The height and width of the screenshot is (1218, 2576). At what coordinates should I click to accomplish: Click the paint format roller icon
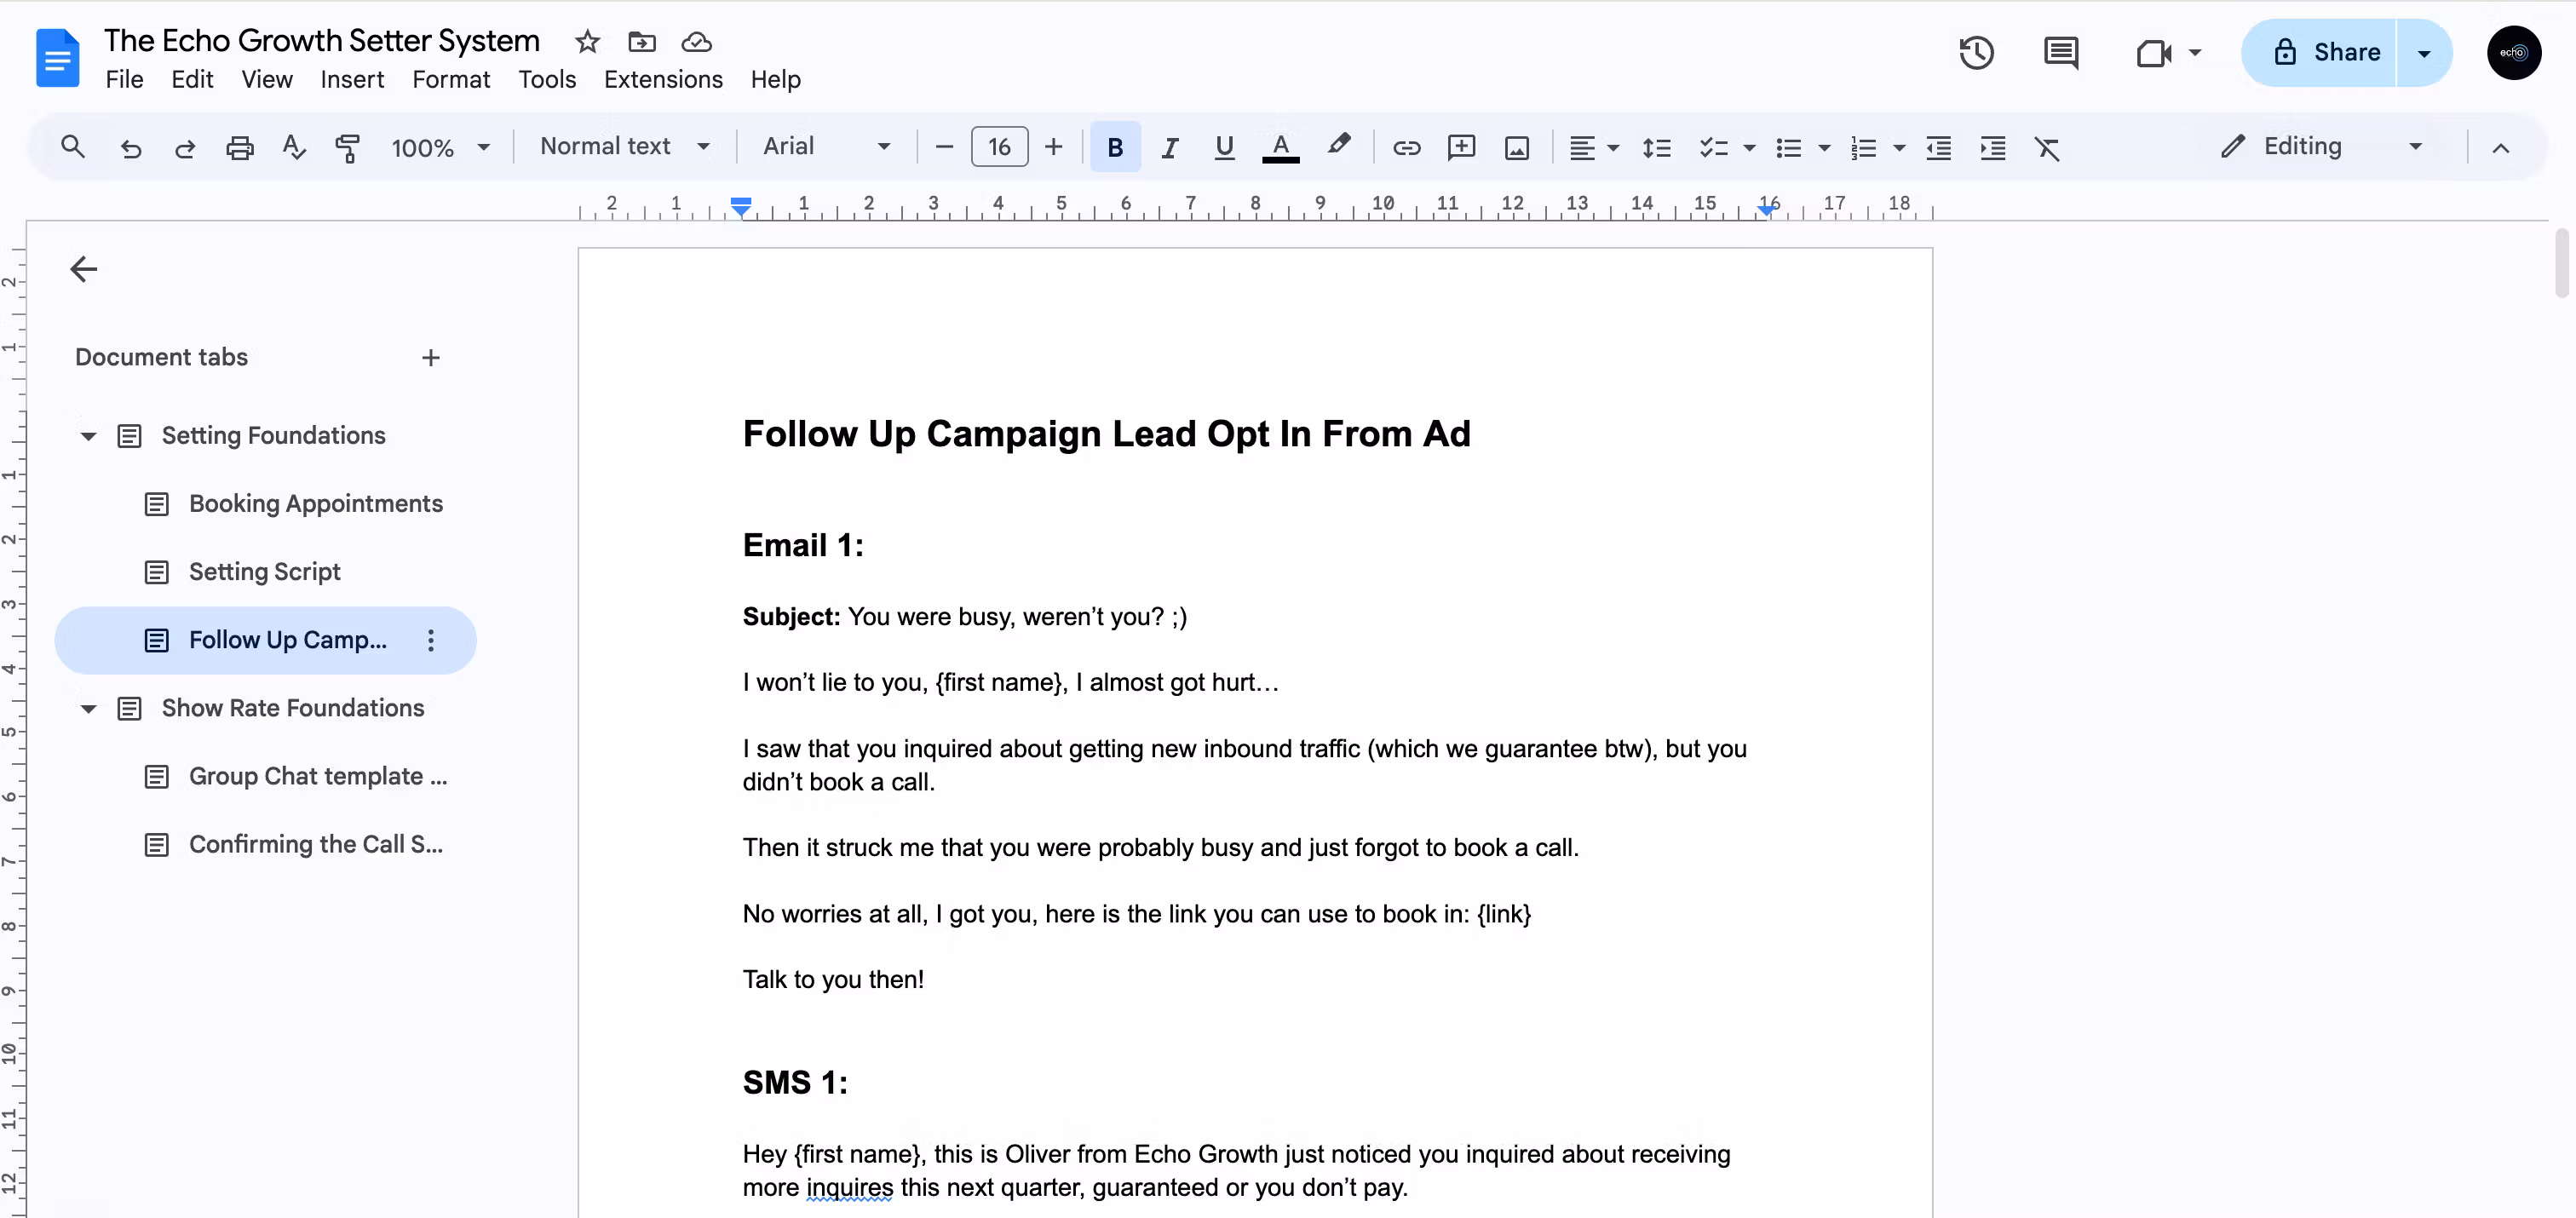[x=347, y=147]
